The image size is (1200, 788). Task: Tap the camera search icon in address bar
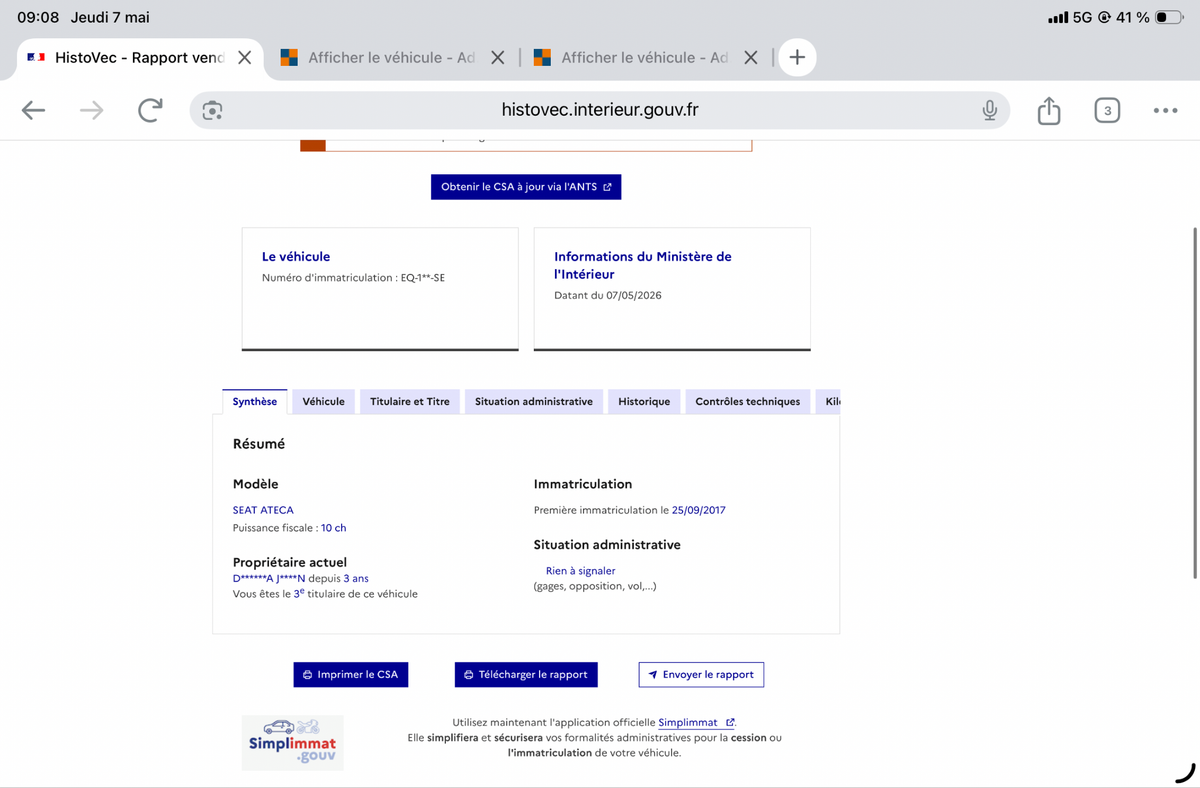tap(212, 111)
